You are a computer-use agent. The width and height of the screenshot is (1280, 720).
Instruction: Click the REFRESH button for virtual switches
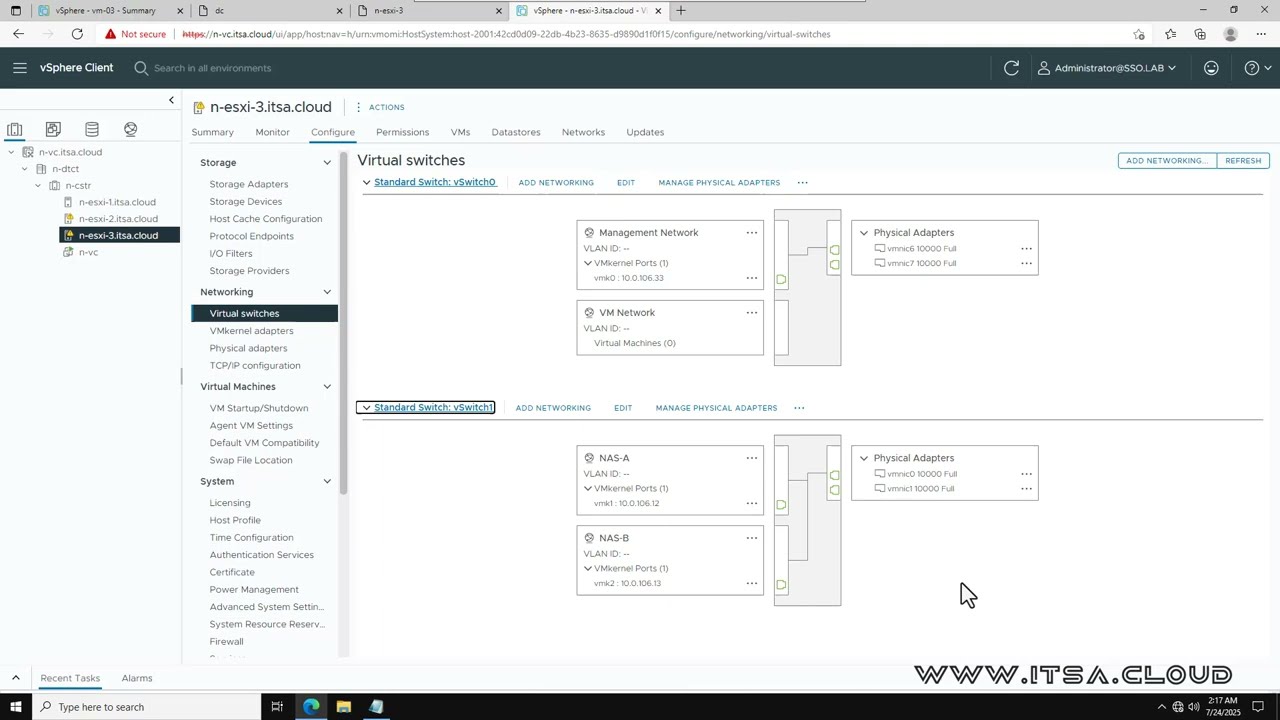point(1243,161)
